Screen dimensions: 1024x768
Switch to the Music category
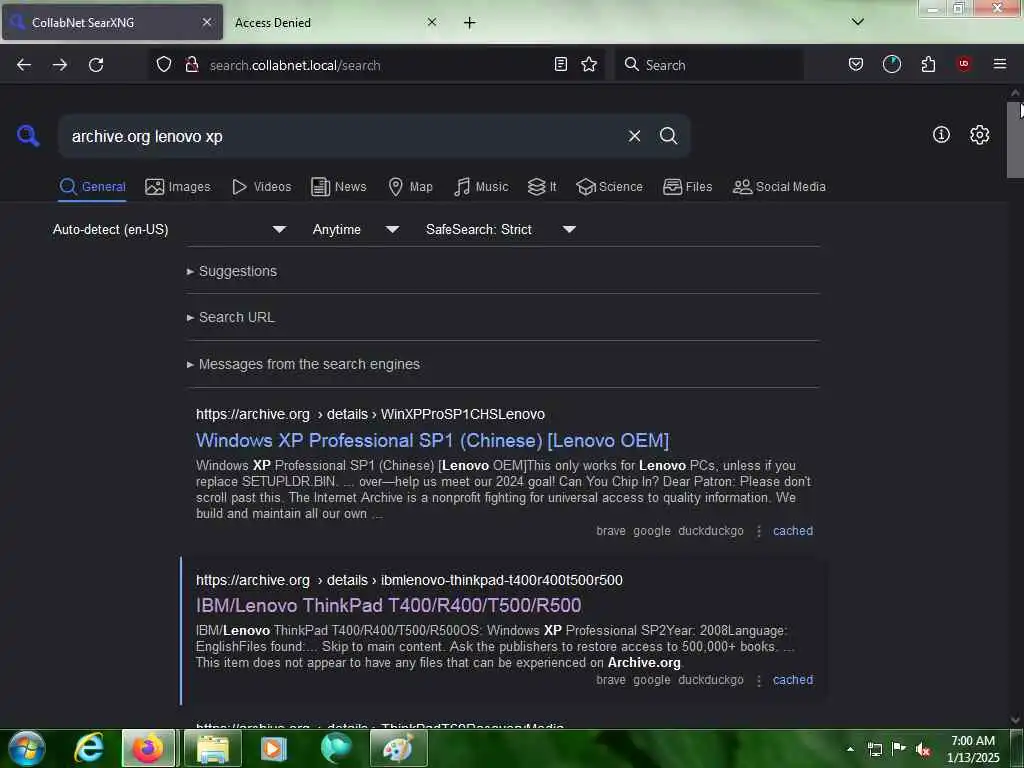481,187
